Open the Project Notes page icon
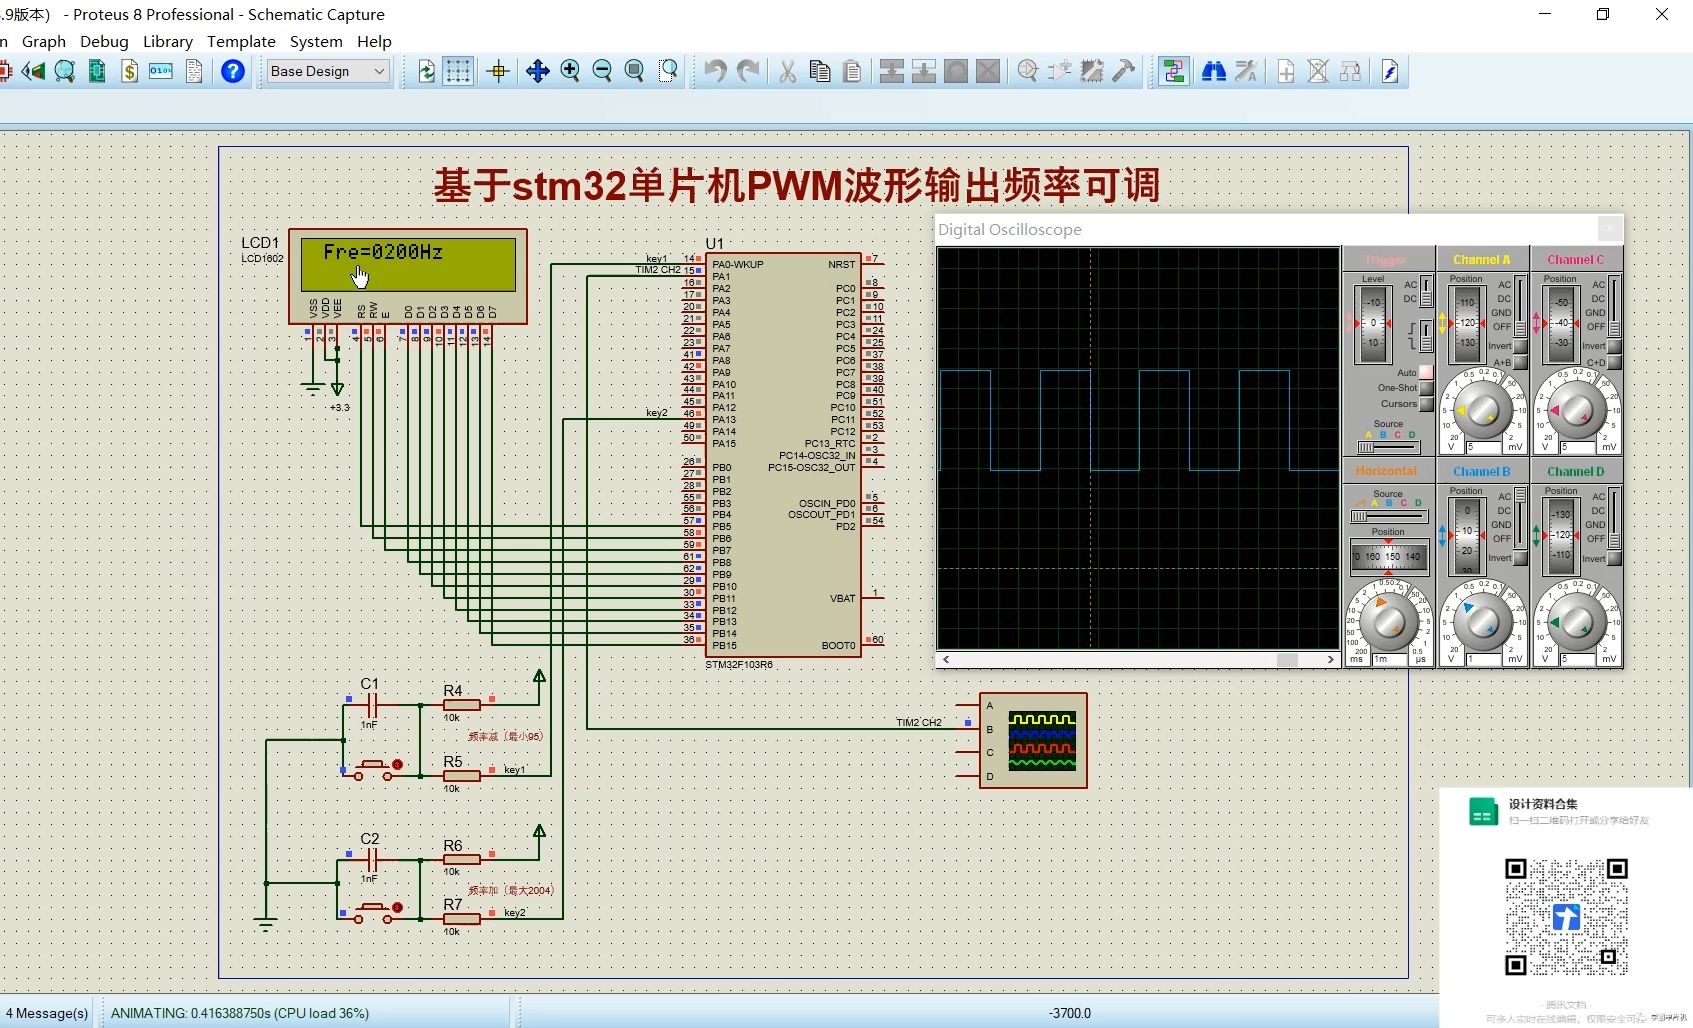The image size is (1693, 1028). [x=194, y=71]
